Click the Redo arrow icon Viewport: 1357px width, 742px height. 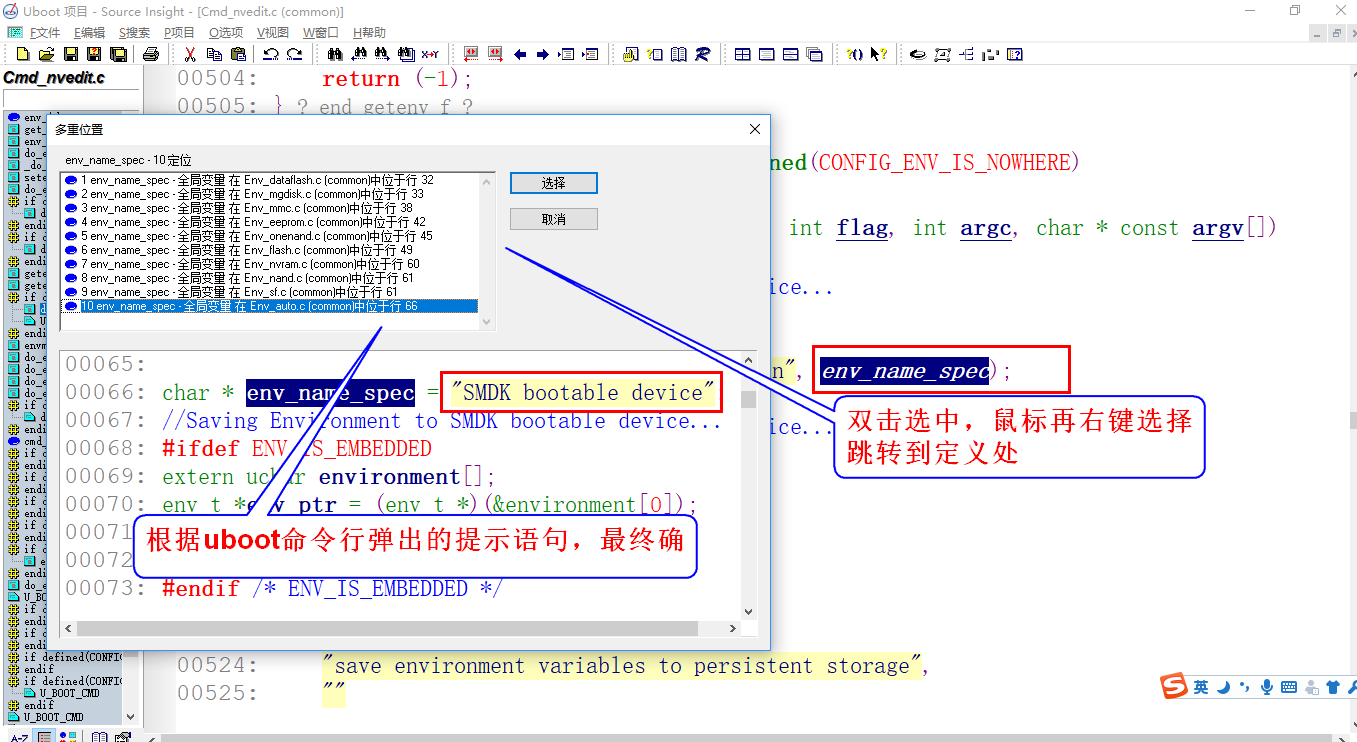294,54
